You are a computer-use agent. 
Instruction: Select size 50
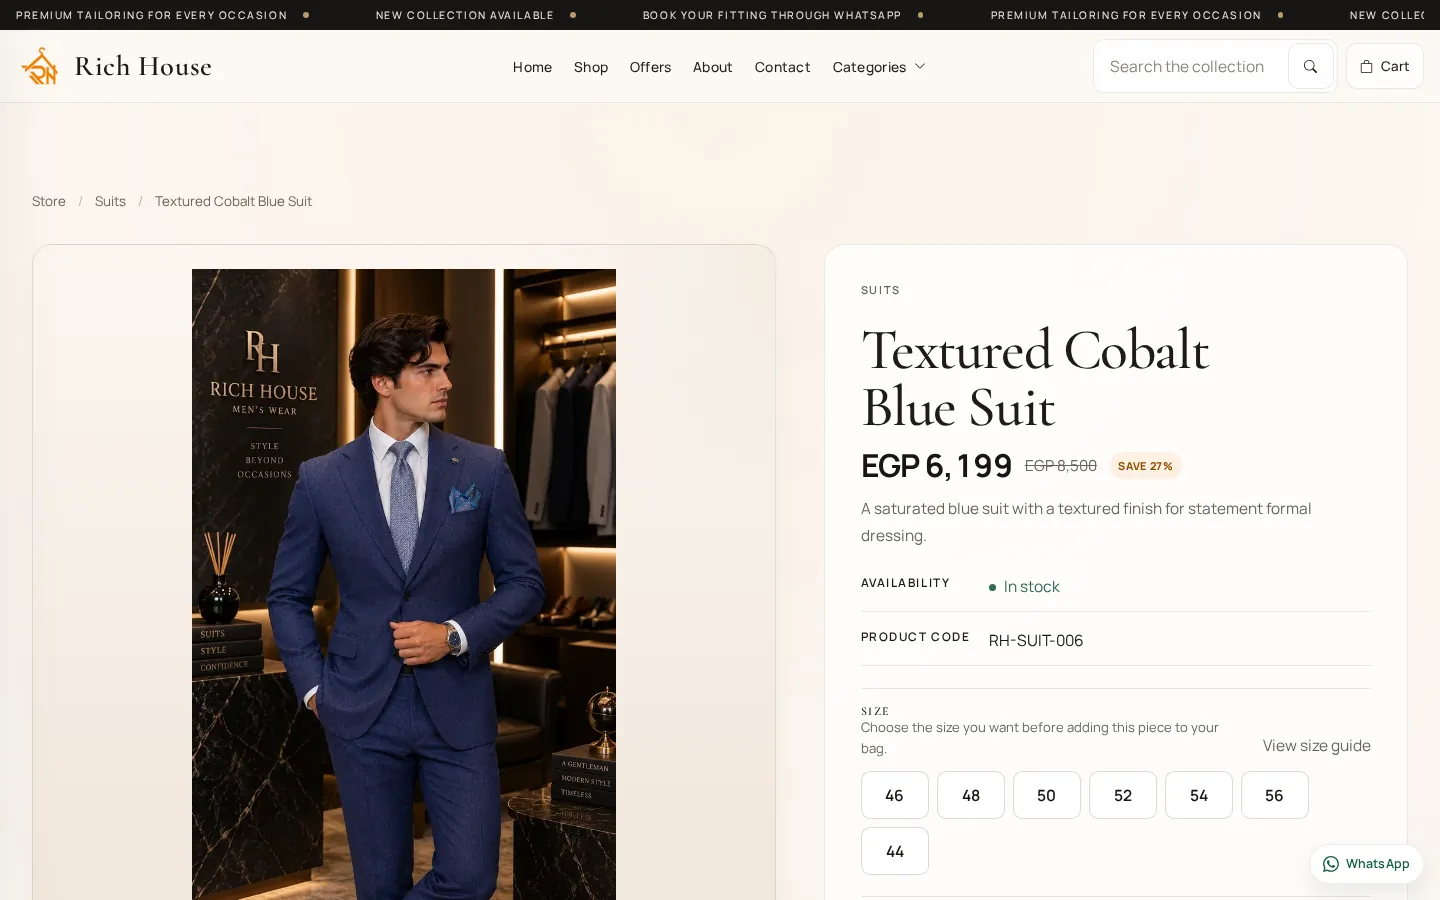tap(1047, 795)
